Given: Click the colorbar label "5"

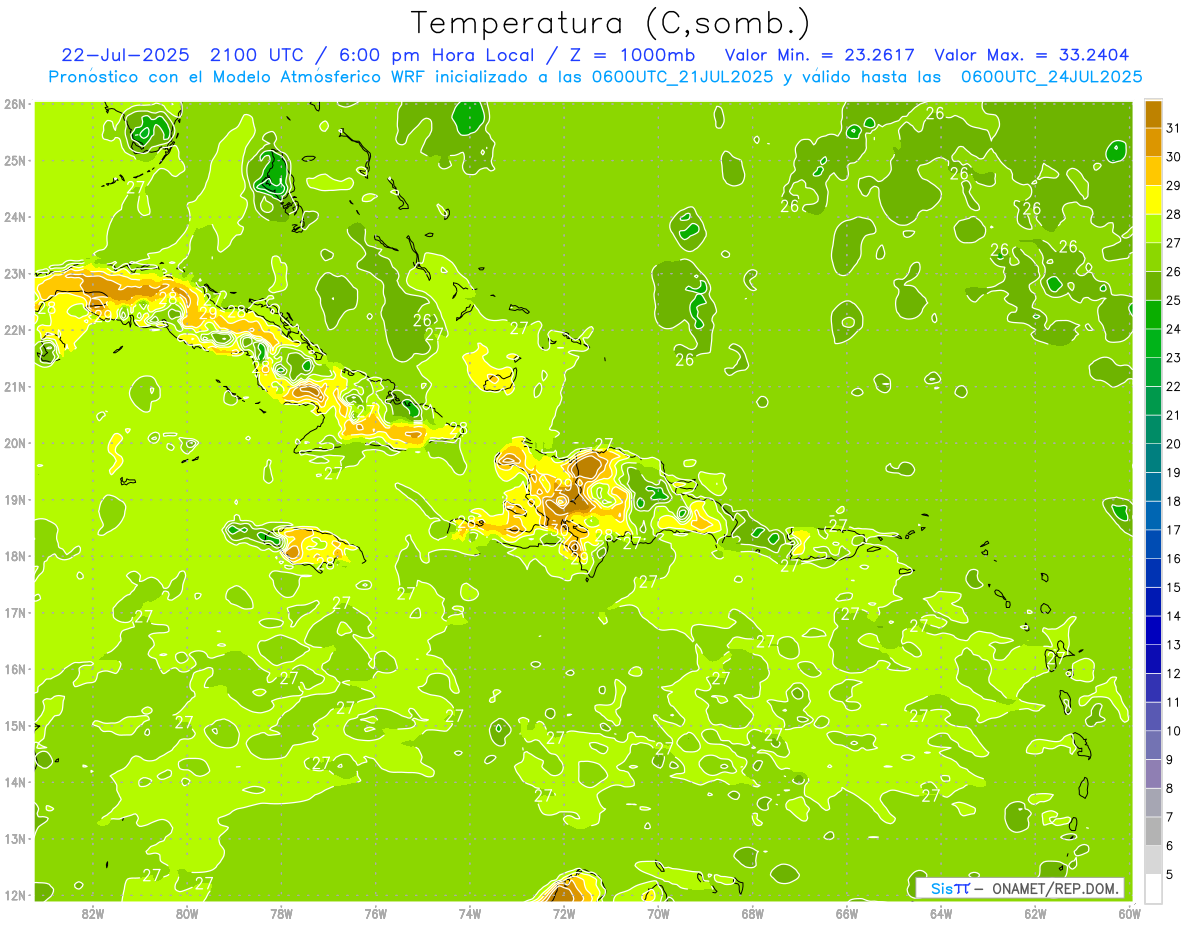Looking at the screenshot, I should click(1170, 874).
